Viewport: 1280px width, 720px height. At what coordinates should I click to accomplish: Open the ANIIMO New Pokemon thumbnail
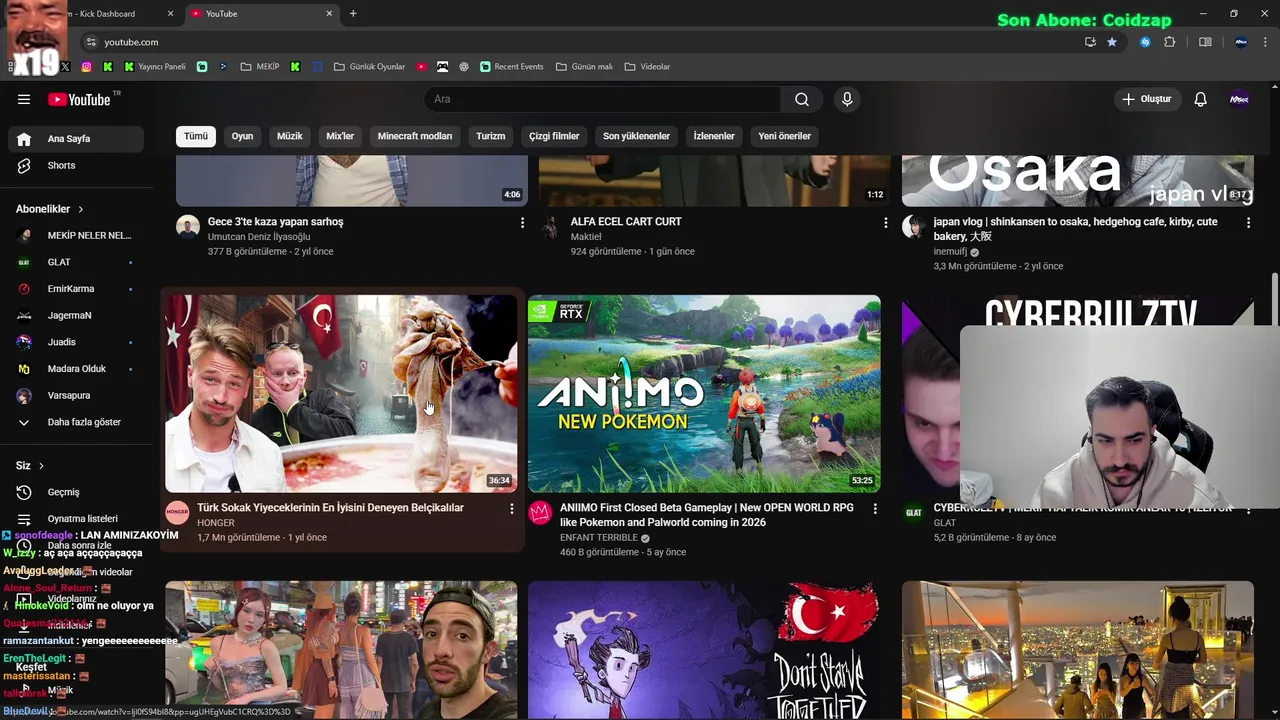pos(704,393)
